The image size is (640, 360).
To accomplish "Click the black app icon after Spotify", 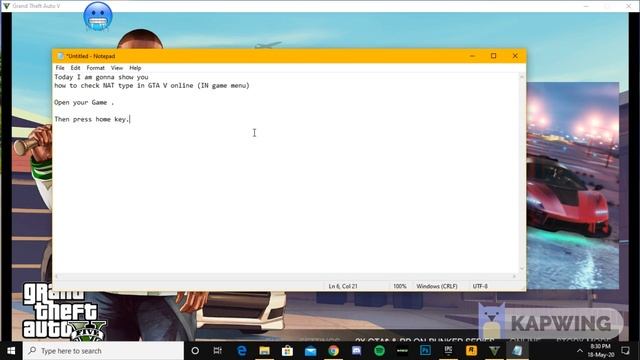I will (x=402, y=351).
